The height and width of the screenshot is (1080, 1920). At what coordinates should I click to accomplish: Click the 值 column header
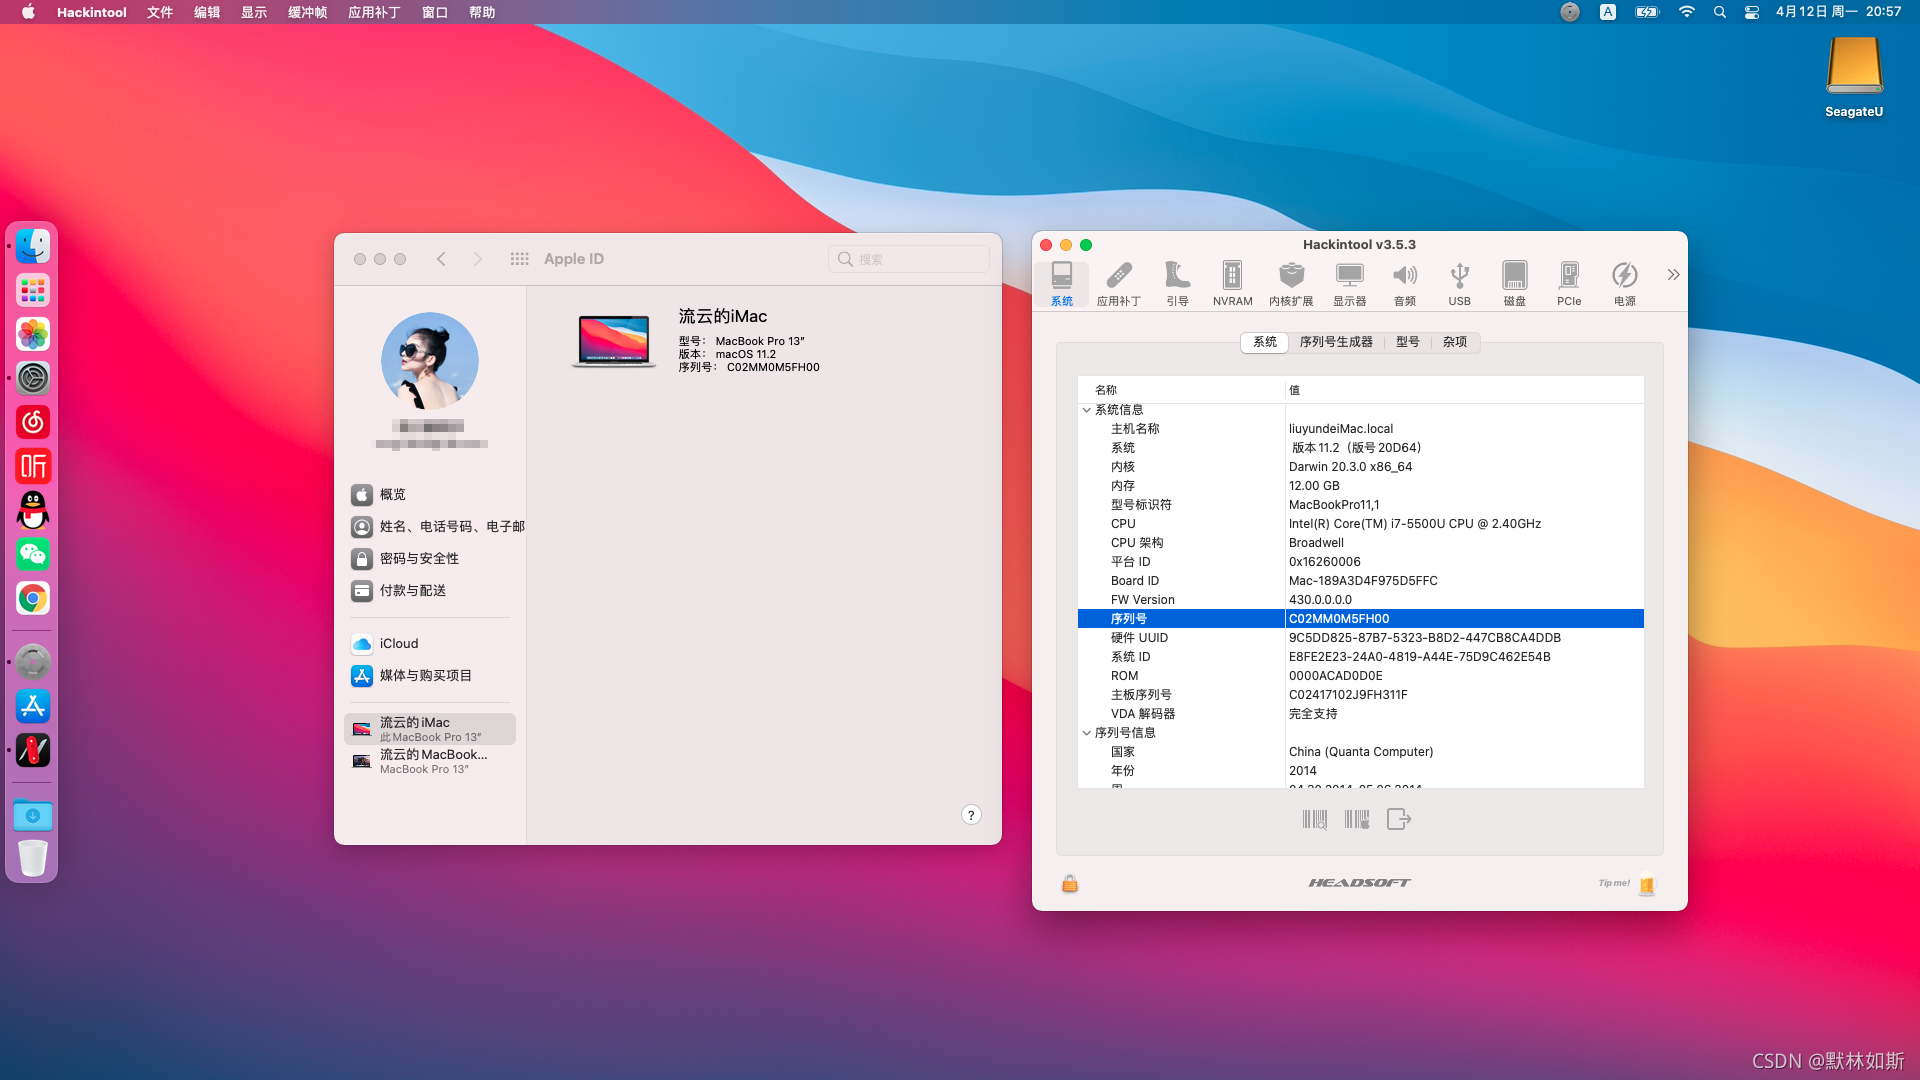pyautogui.click(x=1464, y=390)
